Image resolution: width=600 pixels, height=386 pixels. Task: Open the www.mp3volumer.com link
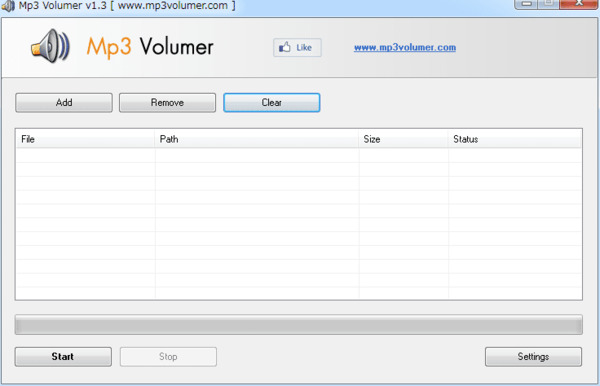[x=405, y=47]
